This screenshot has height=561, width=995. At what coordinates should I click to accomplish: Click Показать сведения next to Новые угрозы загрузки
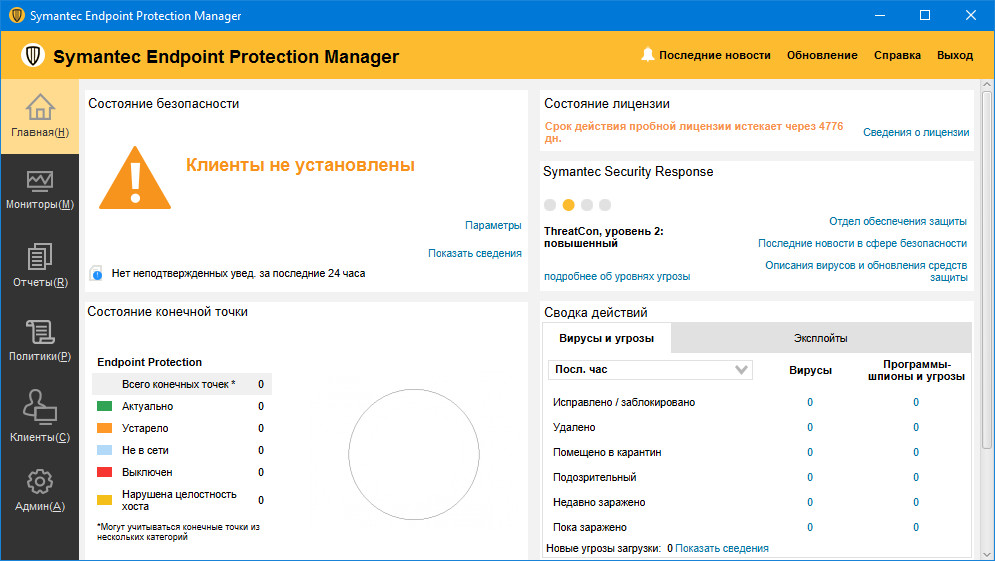722,548
